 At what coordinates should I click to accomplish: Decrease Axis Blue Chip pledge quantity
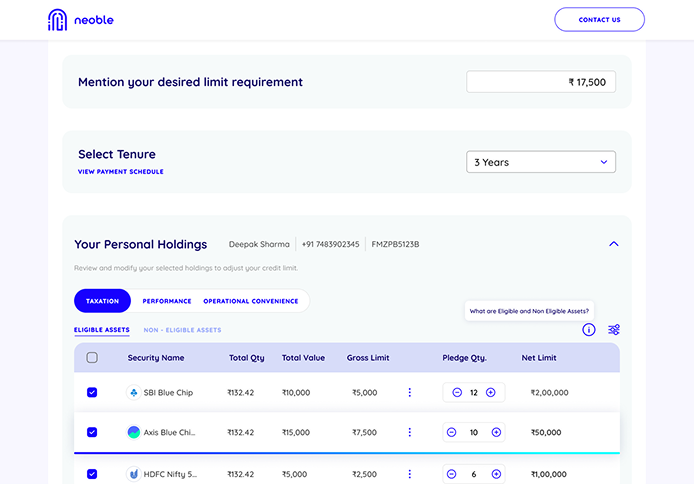click(451, 432)
